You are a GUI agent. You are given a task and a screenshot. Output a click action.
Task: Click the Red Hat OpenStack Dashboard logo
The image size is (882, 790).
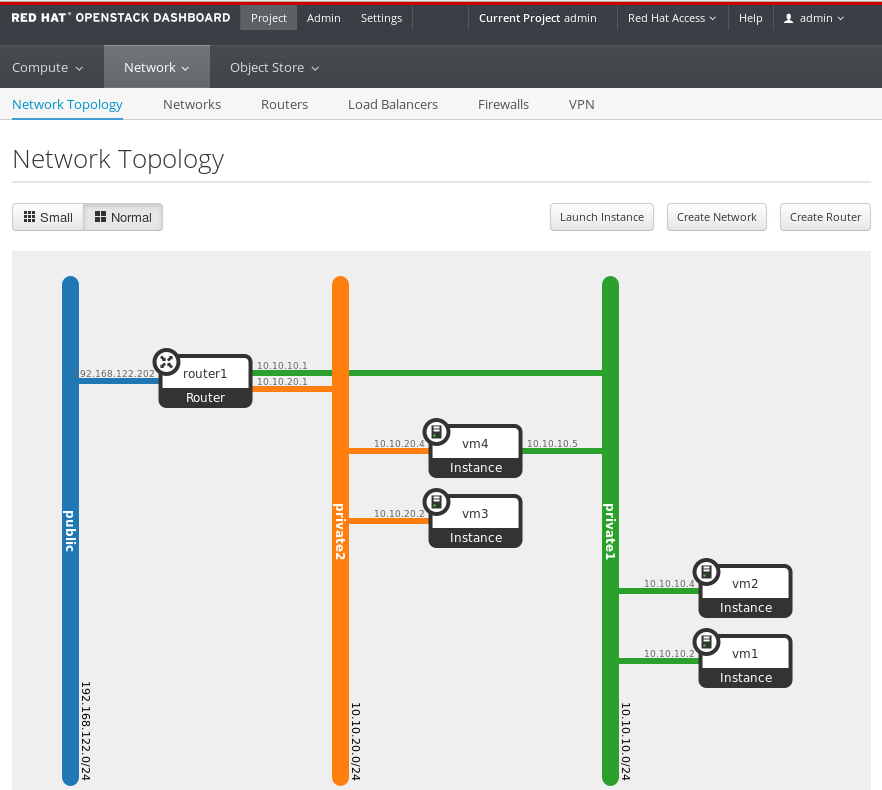120,18
